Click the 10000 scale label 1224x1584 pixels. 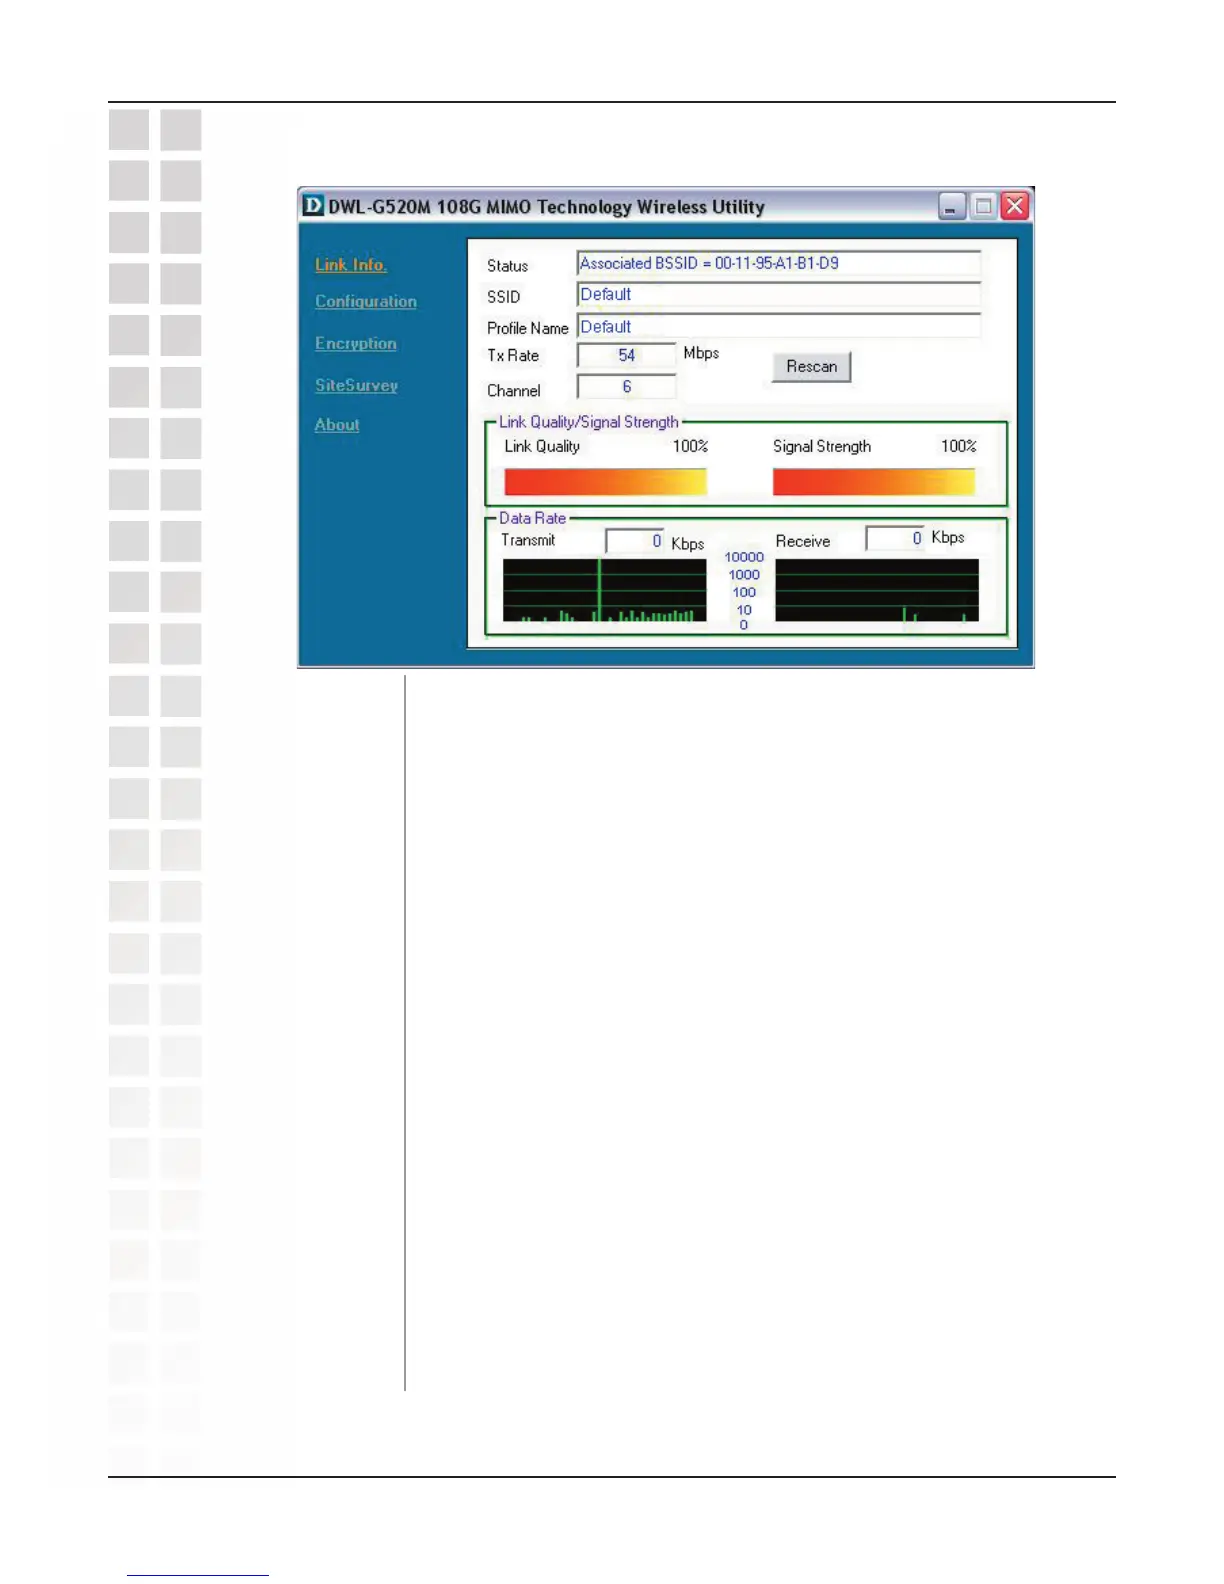744,557
